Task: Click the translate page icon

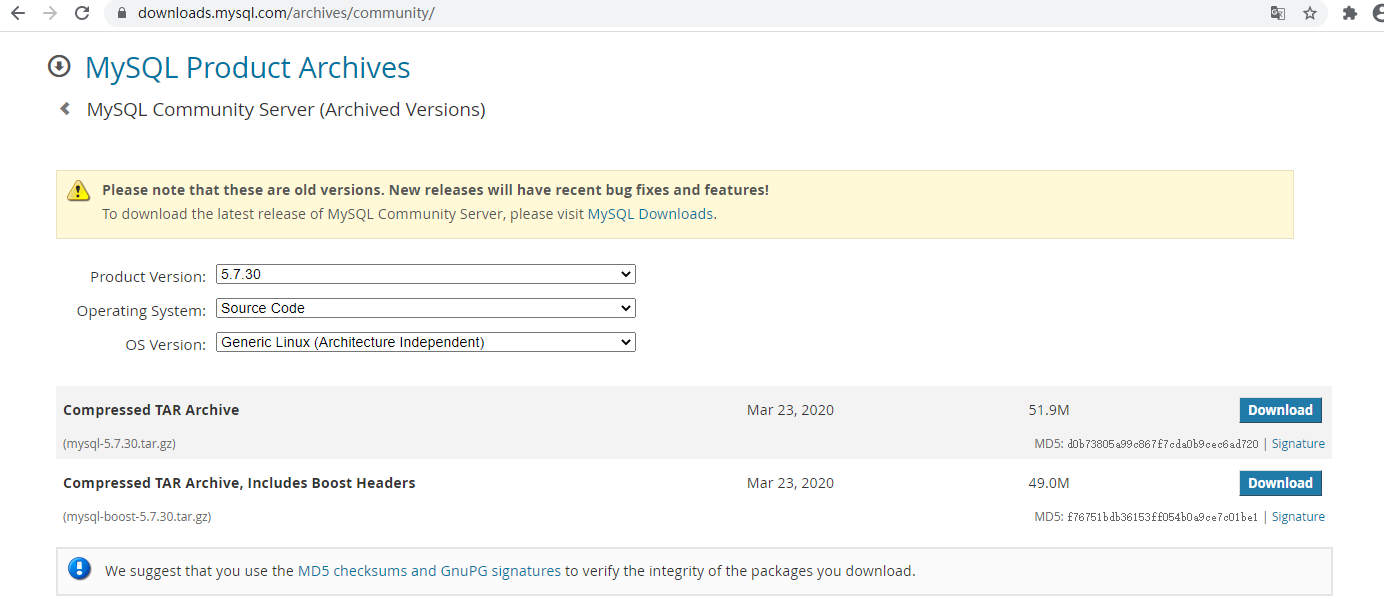Action: pyautogui.click(x=1277, y=13)
